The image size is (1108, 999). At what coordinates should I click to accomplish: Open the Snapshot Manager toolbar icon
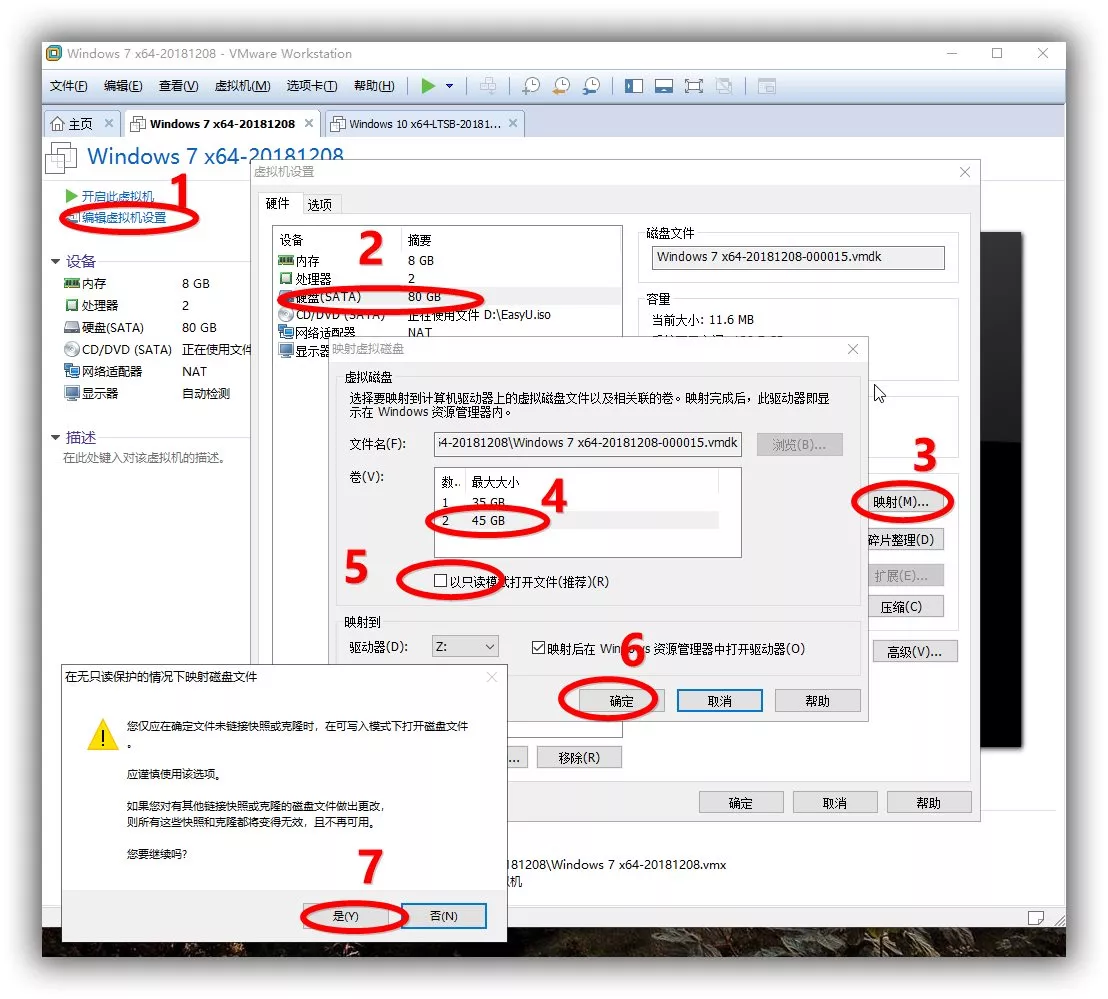click(591, 86)
